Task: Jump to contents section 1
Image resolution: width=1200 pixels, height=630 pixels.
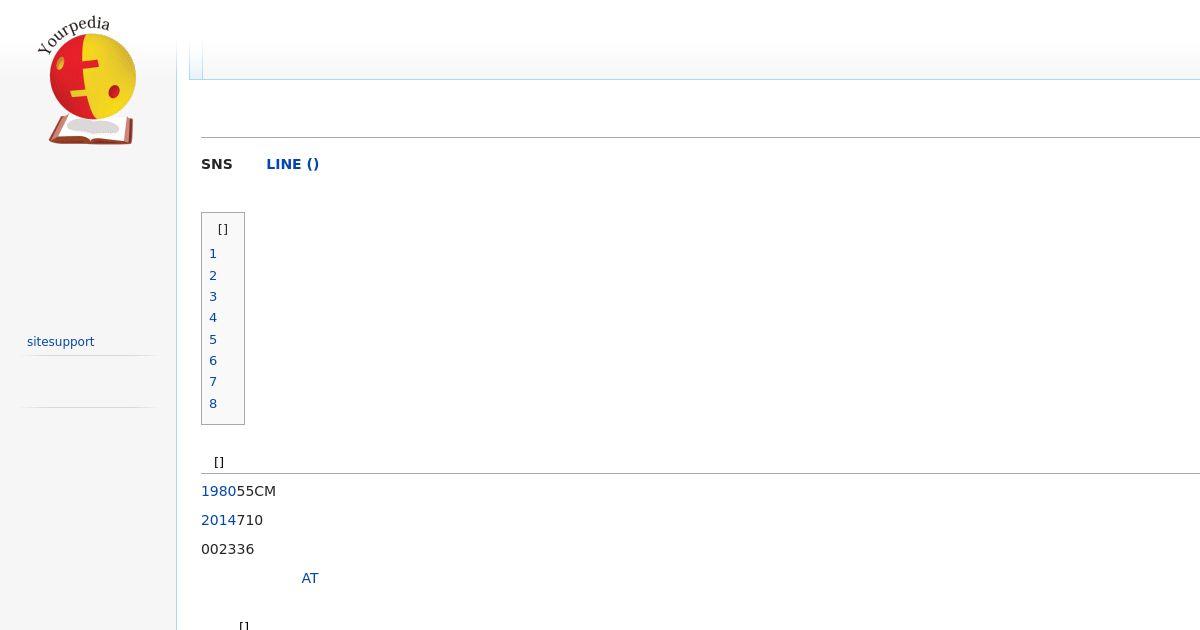Action: (x=213, y=254)
